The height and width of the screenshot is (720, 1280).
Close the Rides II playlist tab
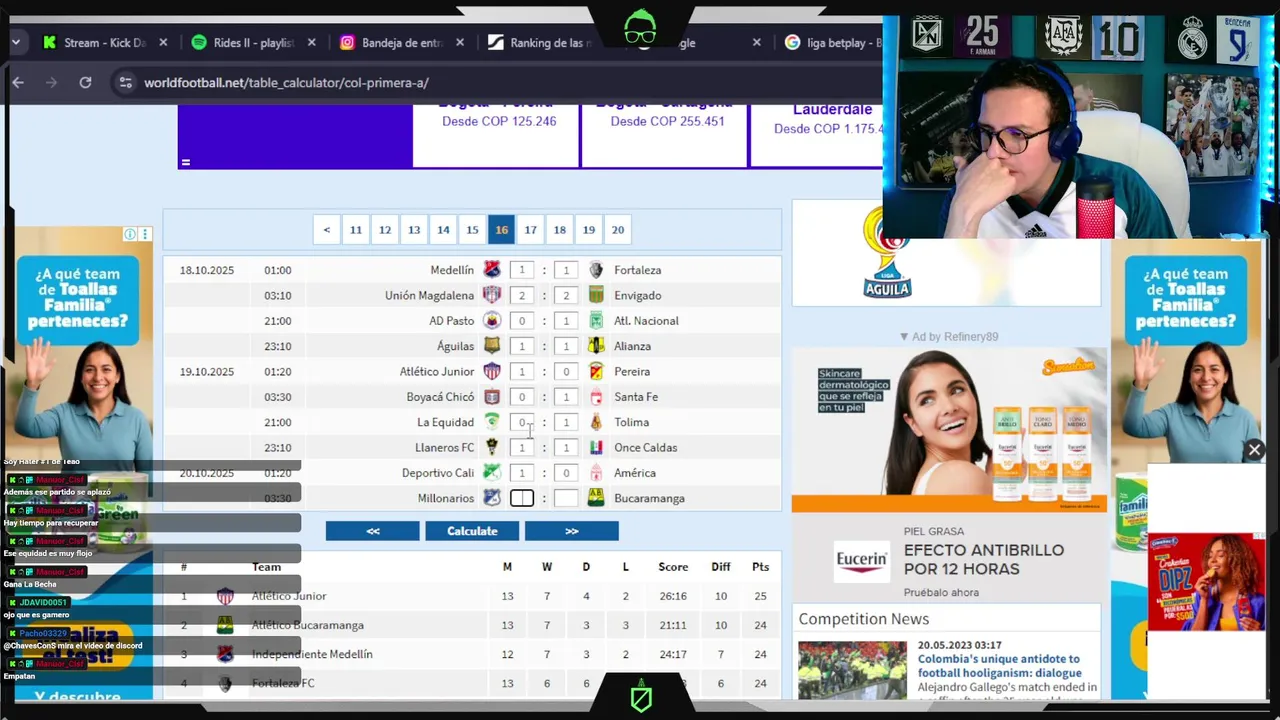point(312,43)
